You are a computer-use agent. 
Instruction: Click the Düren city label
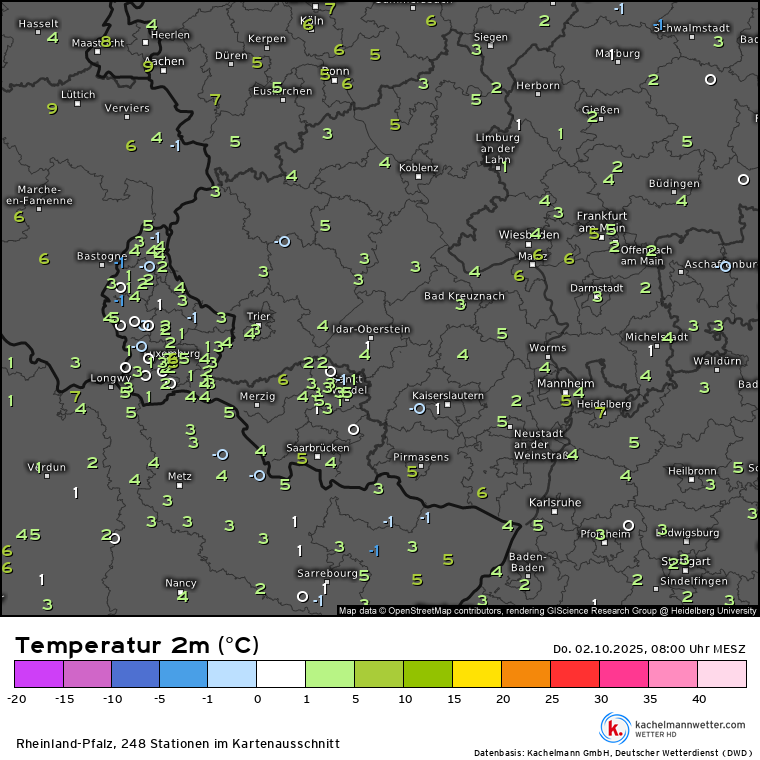pos(231,55)
